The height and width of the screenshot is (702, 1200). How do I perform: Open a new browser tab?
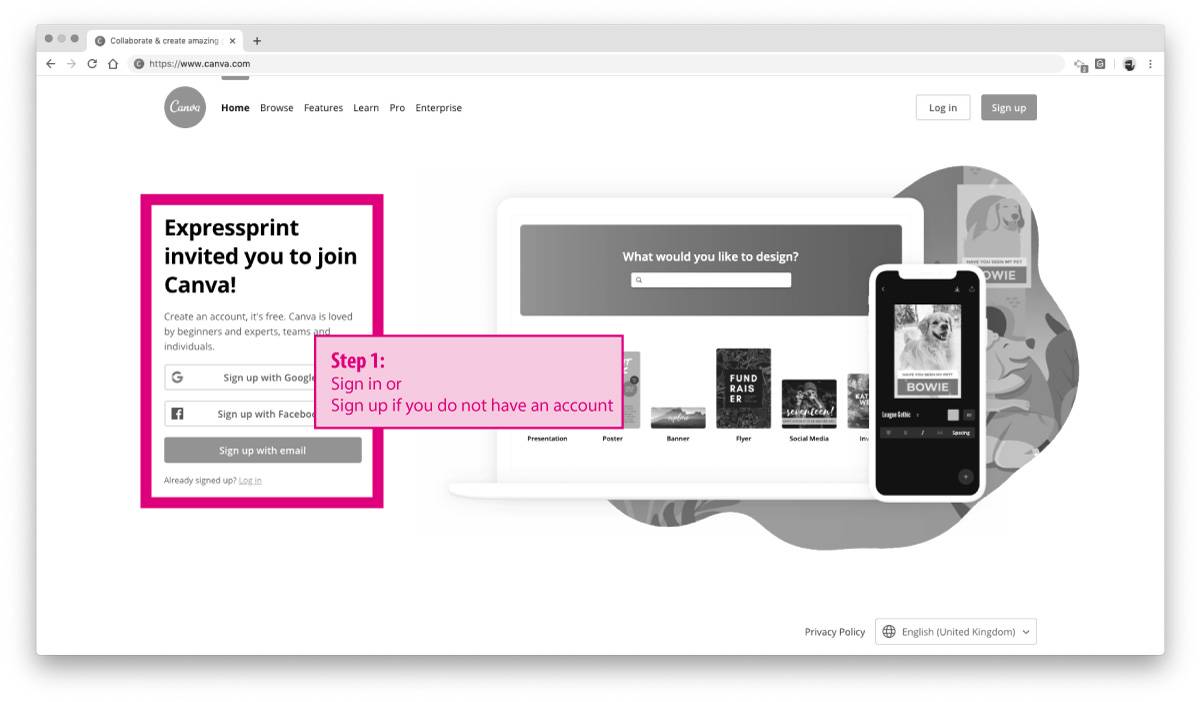257,41
